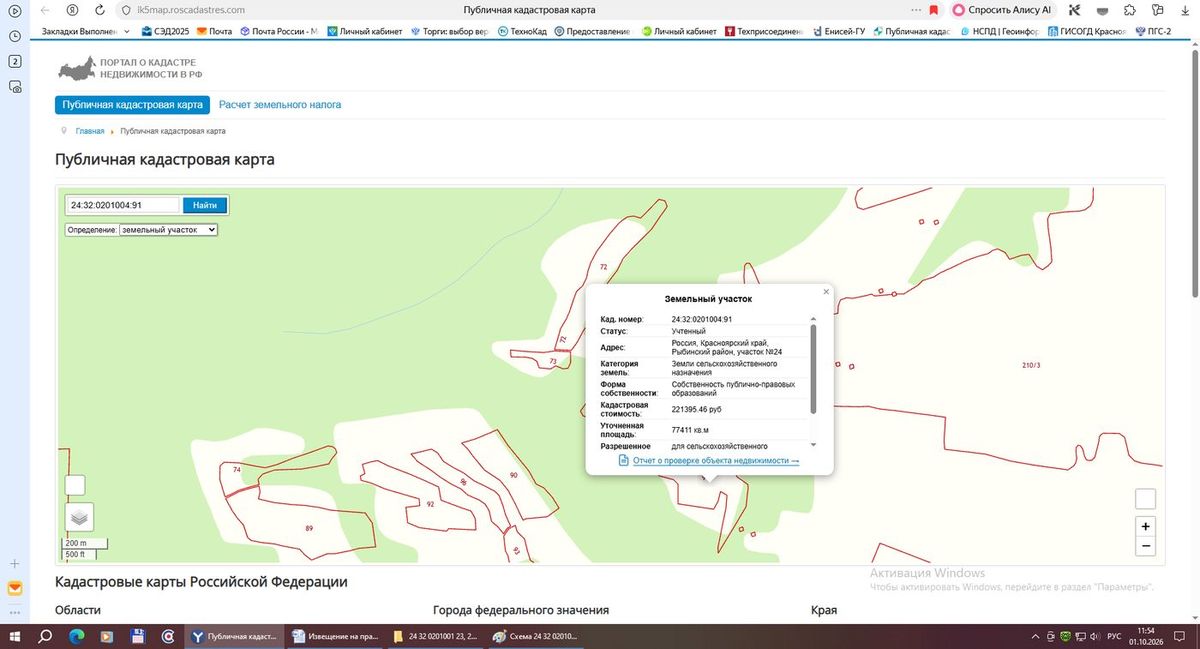Viewport: 1200px width, 649px height.
Task: Open the Извещение document in taskbar
Action: tap(334, 636)
